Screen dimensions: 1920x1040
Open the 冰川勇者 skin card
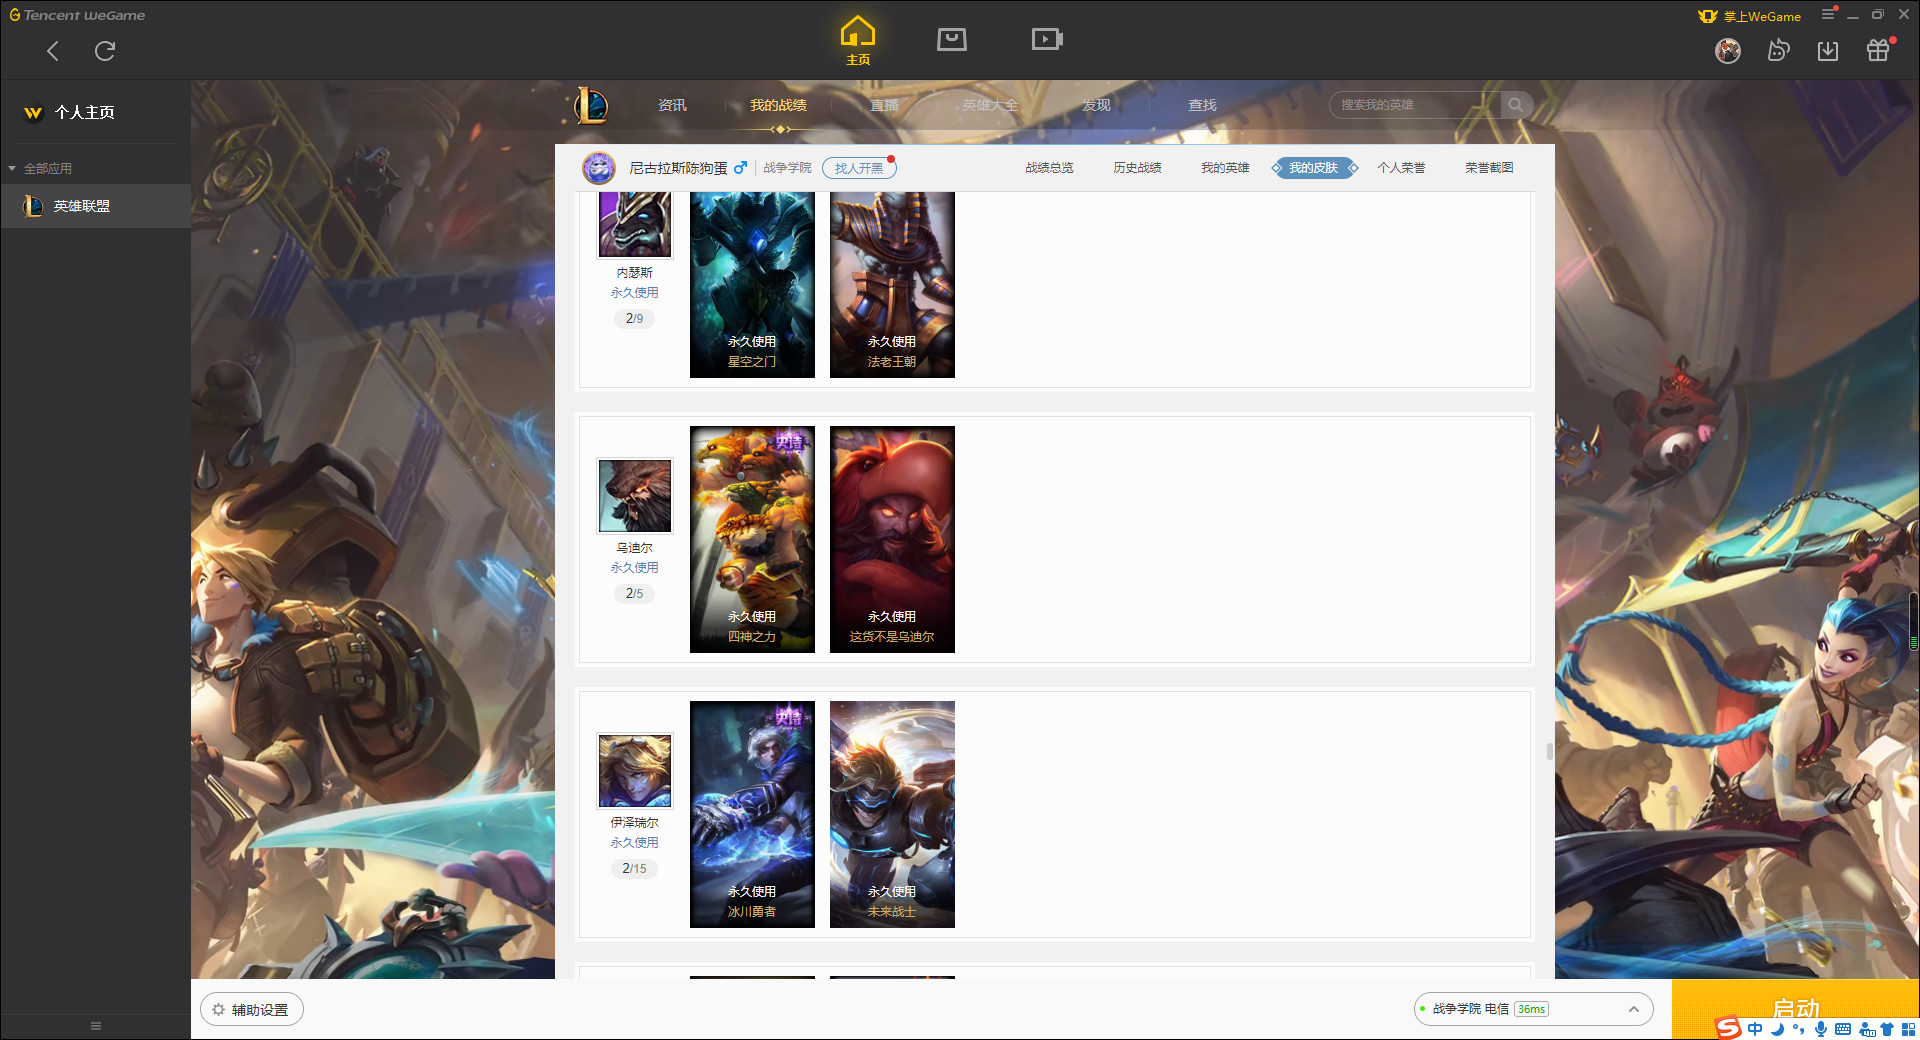tap(752, 815)
